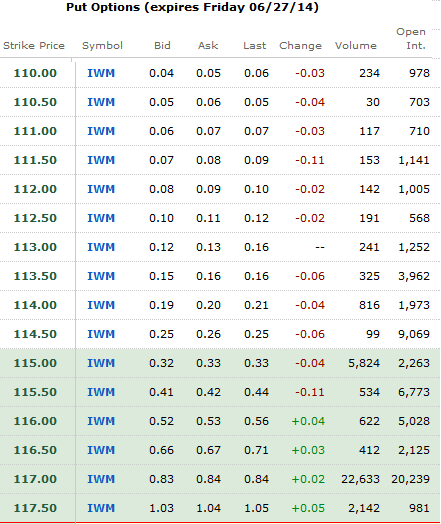Image resolution: width=441 pixels, height=524 pixels.
Task: Click the Strike Price column header
Action: tap(34, 45)
